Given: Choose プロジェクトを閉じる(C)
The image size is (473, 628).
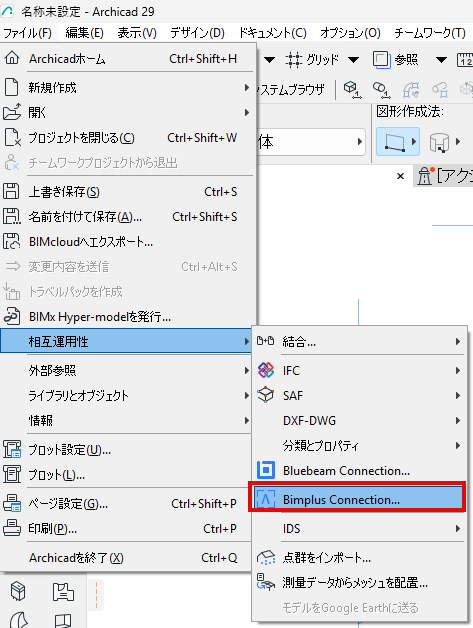Looking at the screenshot, I should click(x=127, y=138).
